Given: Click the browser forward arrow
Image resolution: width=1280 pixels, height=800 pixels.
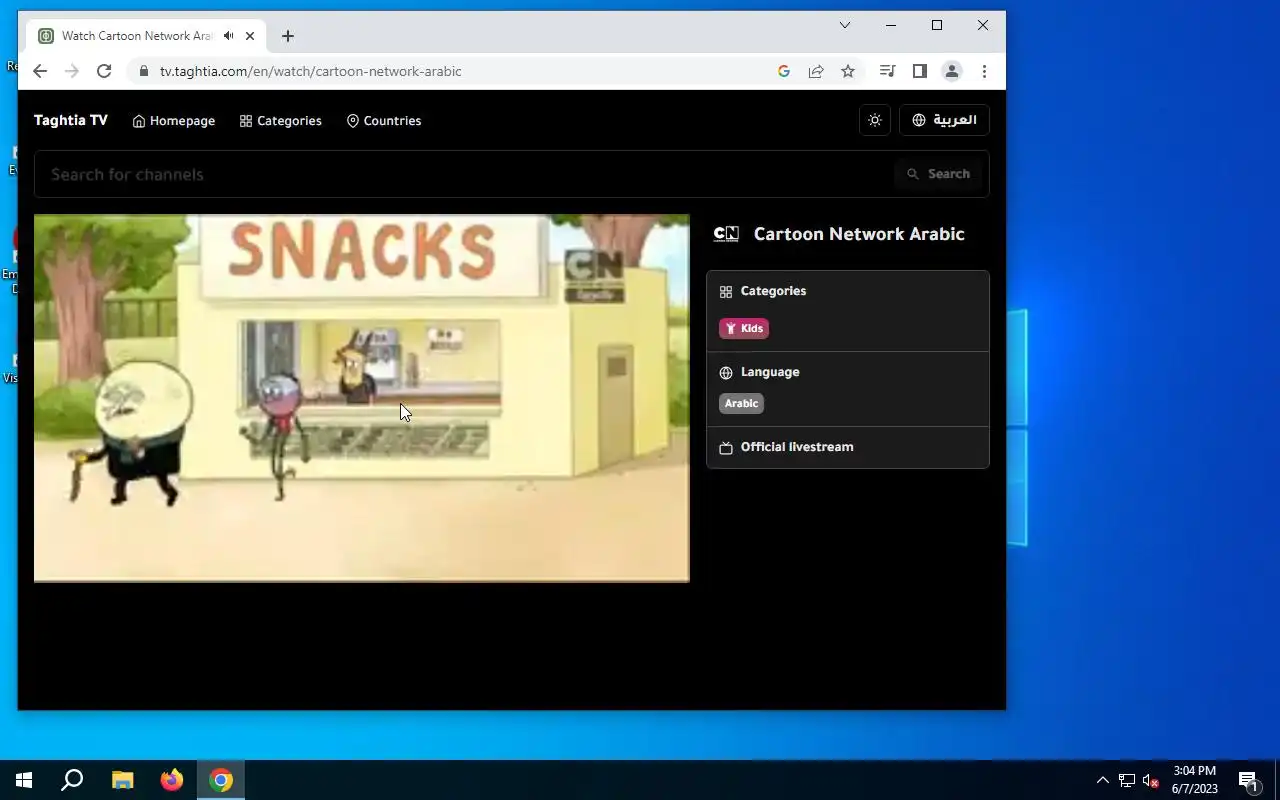Looking at the screenshot, I should (72, 71).
